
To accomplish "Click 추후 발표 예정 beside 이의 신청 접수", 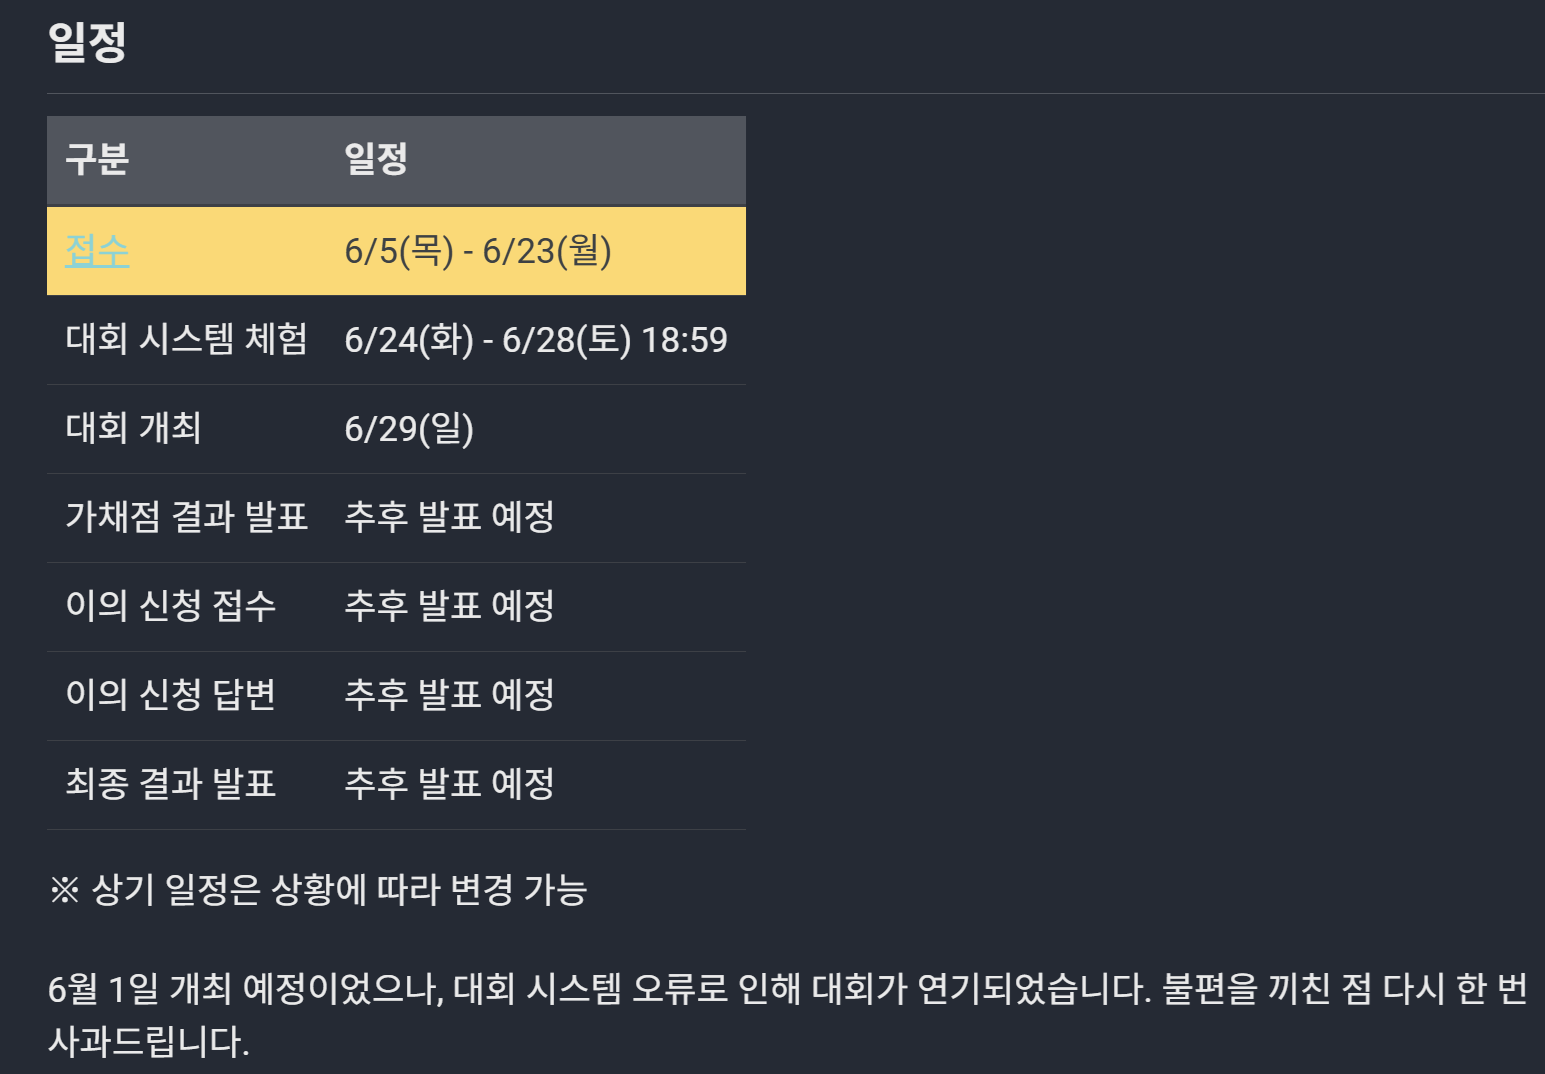I will [449, 606].
